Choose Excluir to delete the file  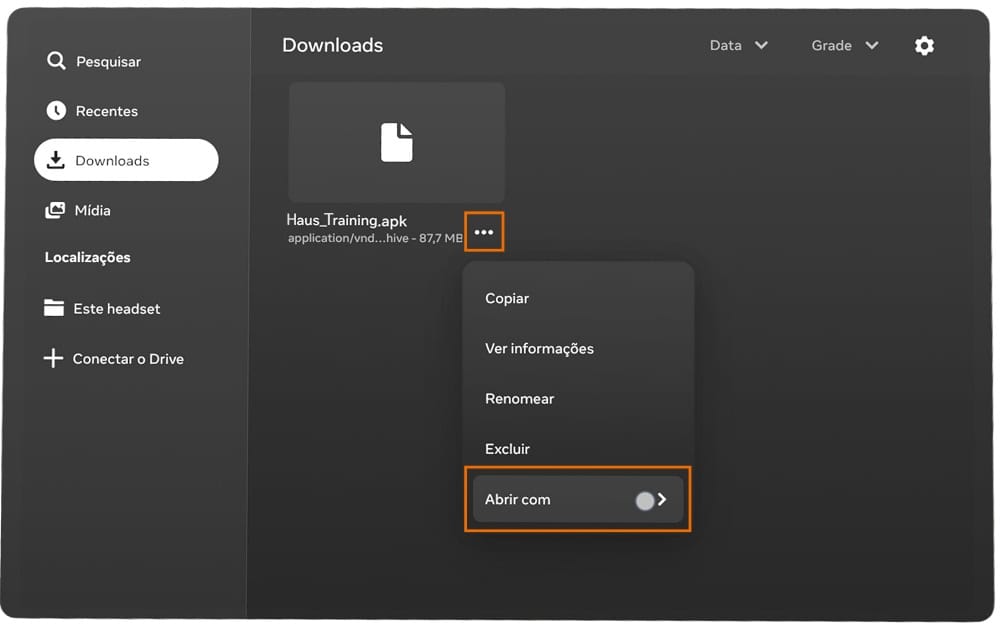507,449
